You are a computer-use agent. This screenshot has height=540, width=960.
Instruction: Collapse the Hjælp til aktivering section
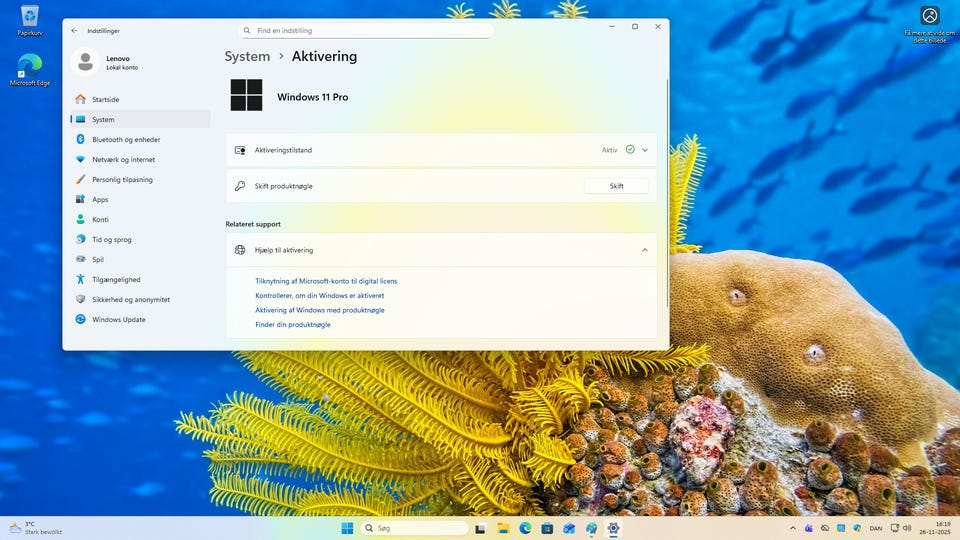click(x=645, y=250)
